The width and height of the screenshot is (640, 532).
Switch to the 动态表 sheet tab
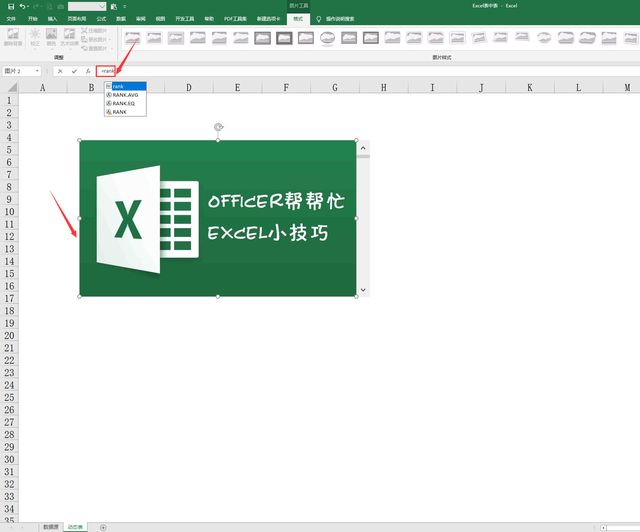(75, 527)
